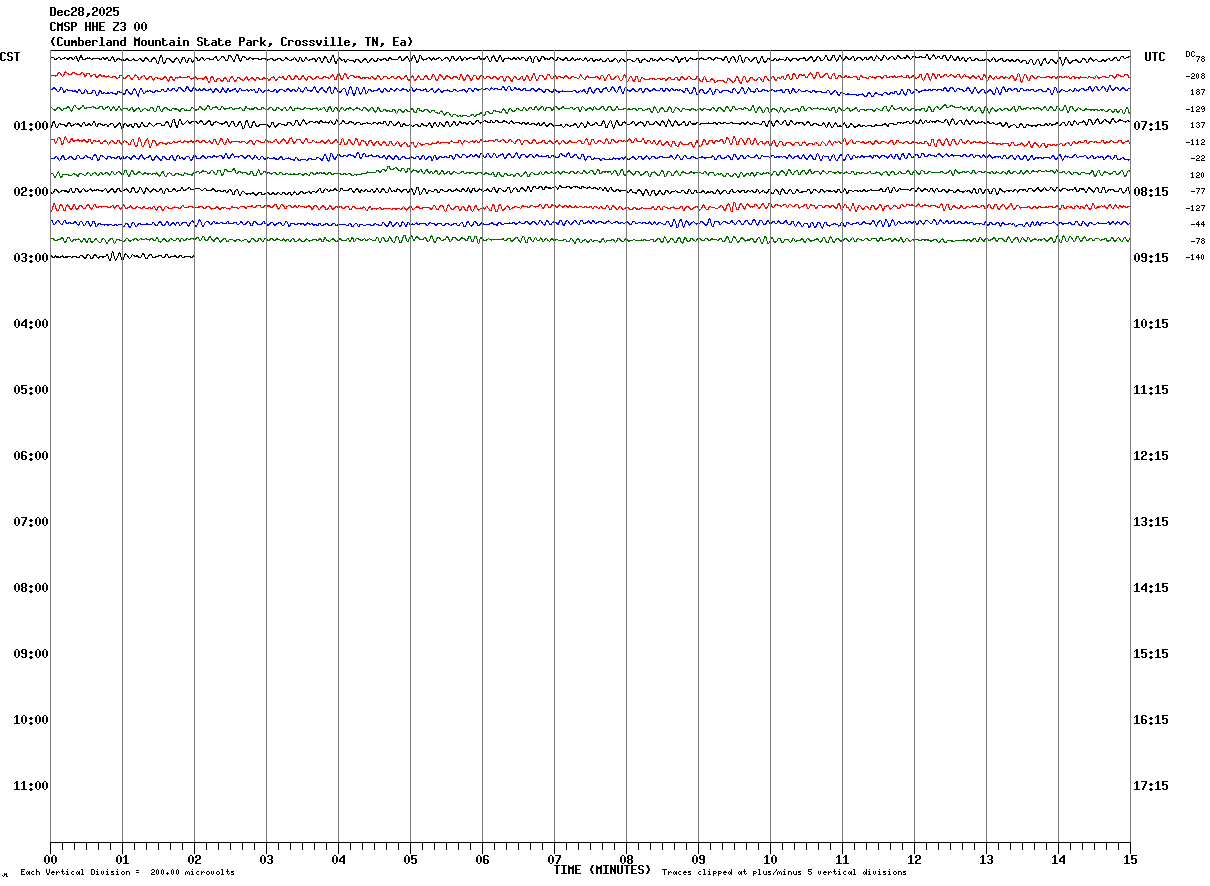Click DC offset value -140
This screenshot has width=1210, height=886.
[1195, 257]
